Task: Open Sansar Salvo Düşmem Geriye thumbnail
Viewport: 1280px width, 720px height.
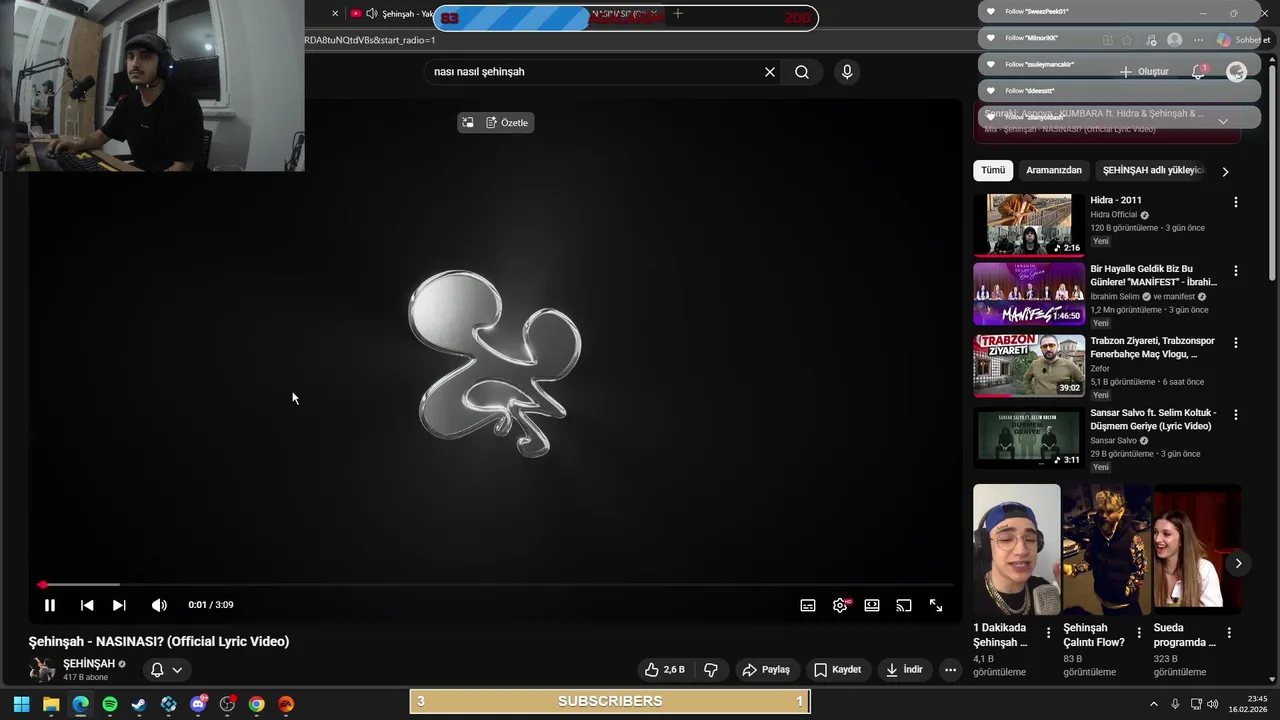Action: [x=1029, y=438]
